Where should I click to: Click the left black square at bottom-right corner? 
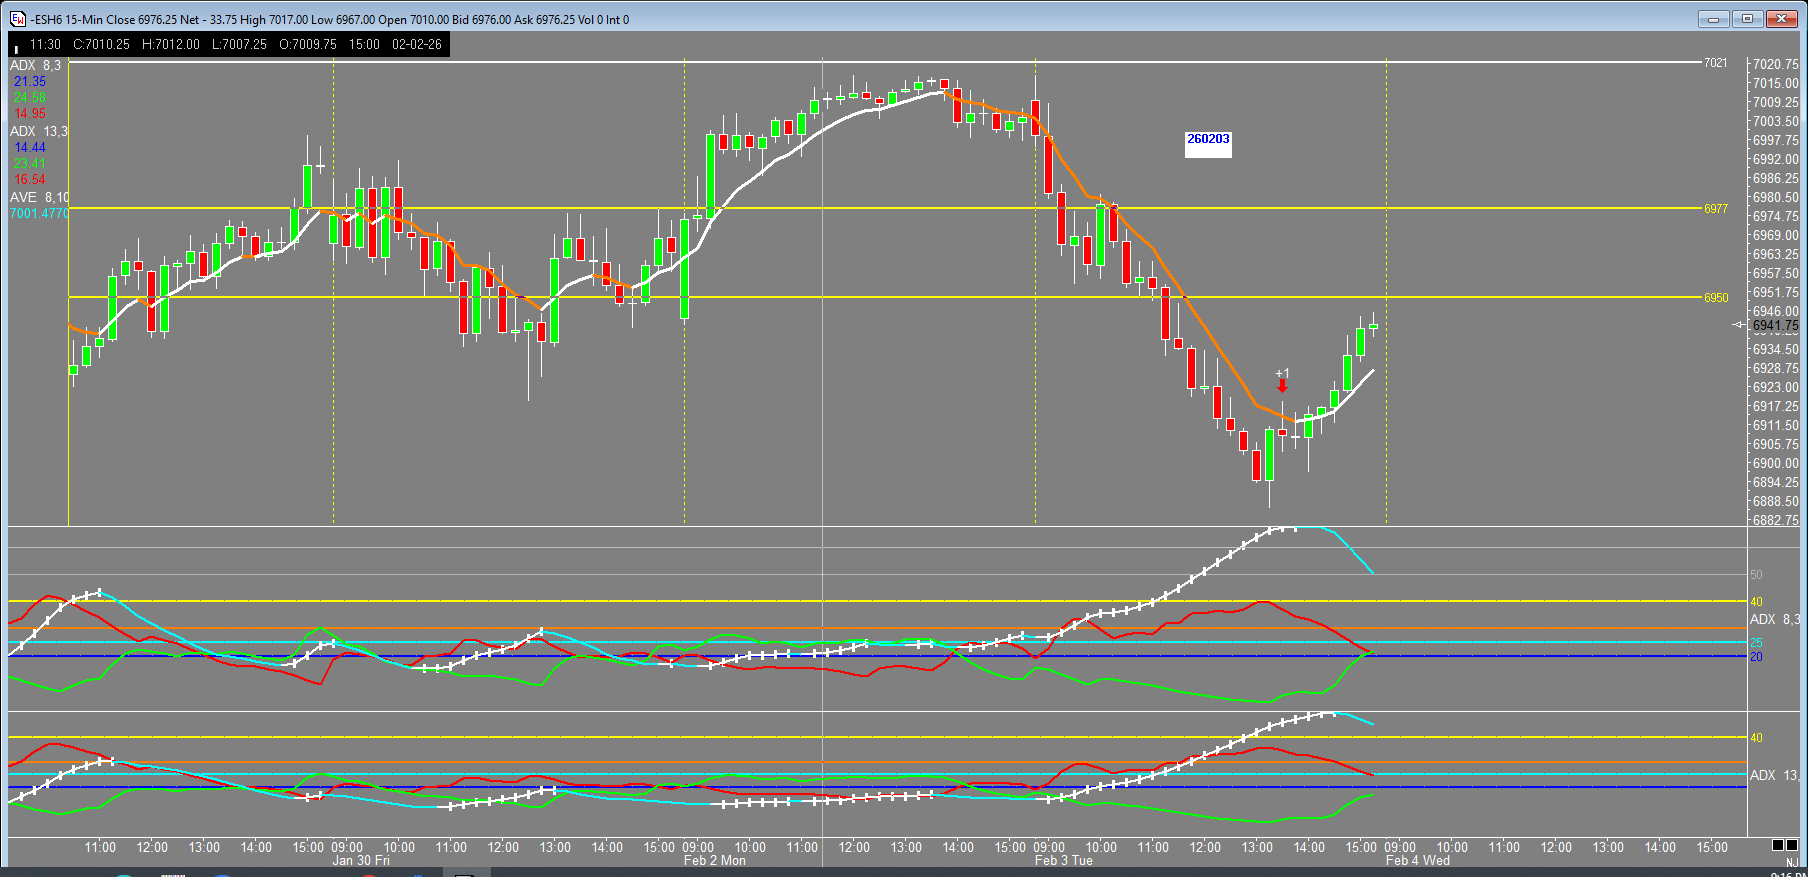pyautogui.click(x=1777, y=845)
